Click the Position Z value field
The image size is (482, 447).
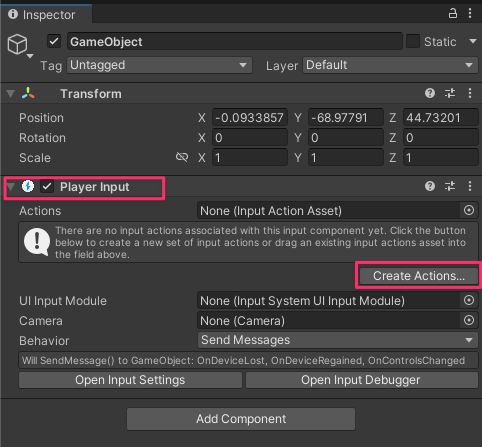coord(441,117)
